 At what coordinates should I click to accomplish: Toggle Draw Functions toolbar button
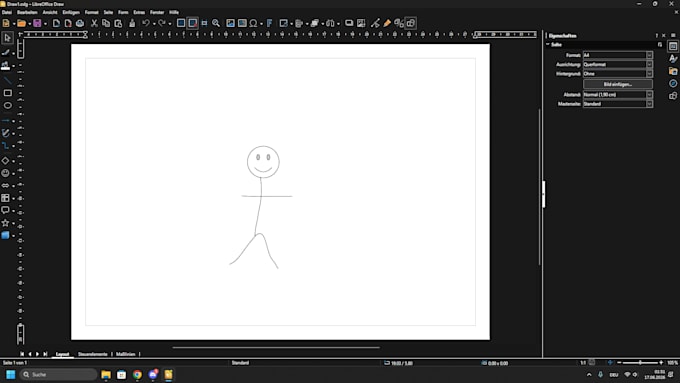[x=411, y=23]
